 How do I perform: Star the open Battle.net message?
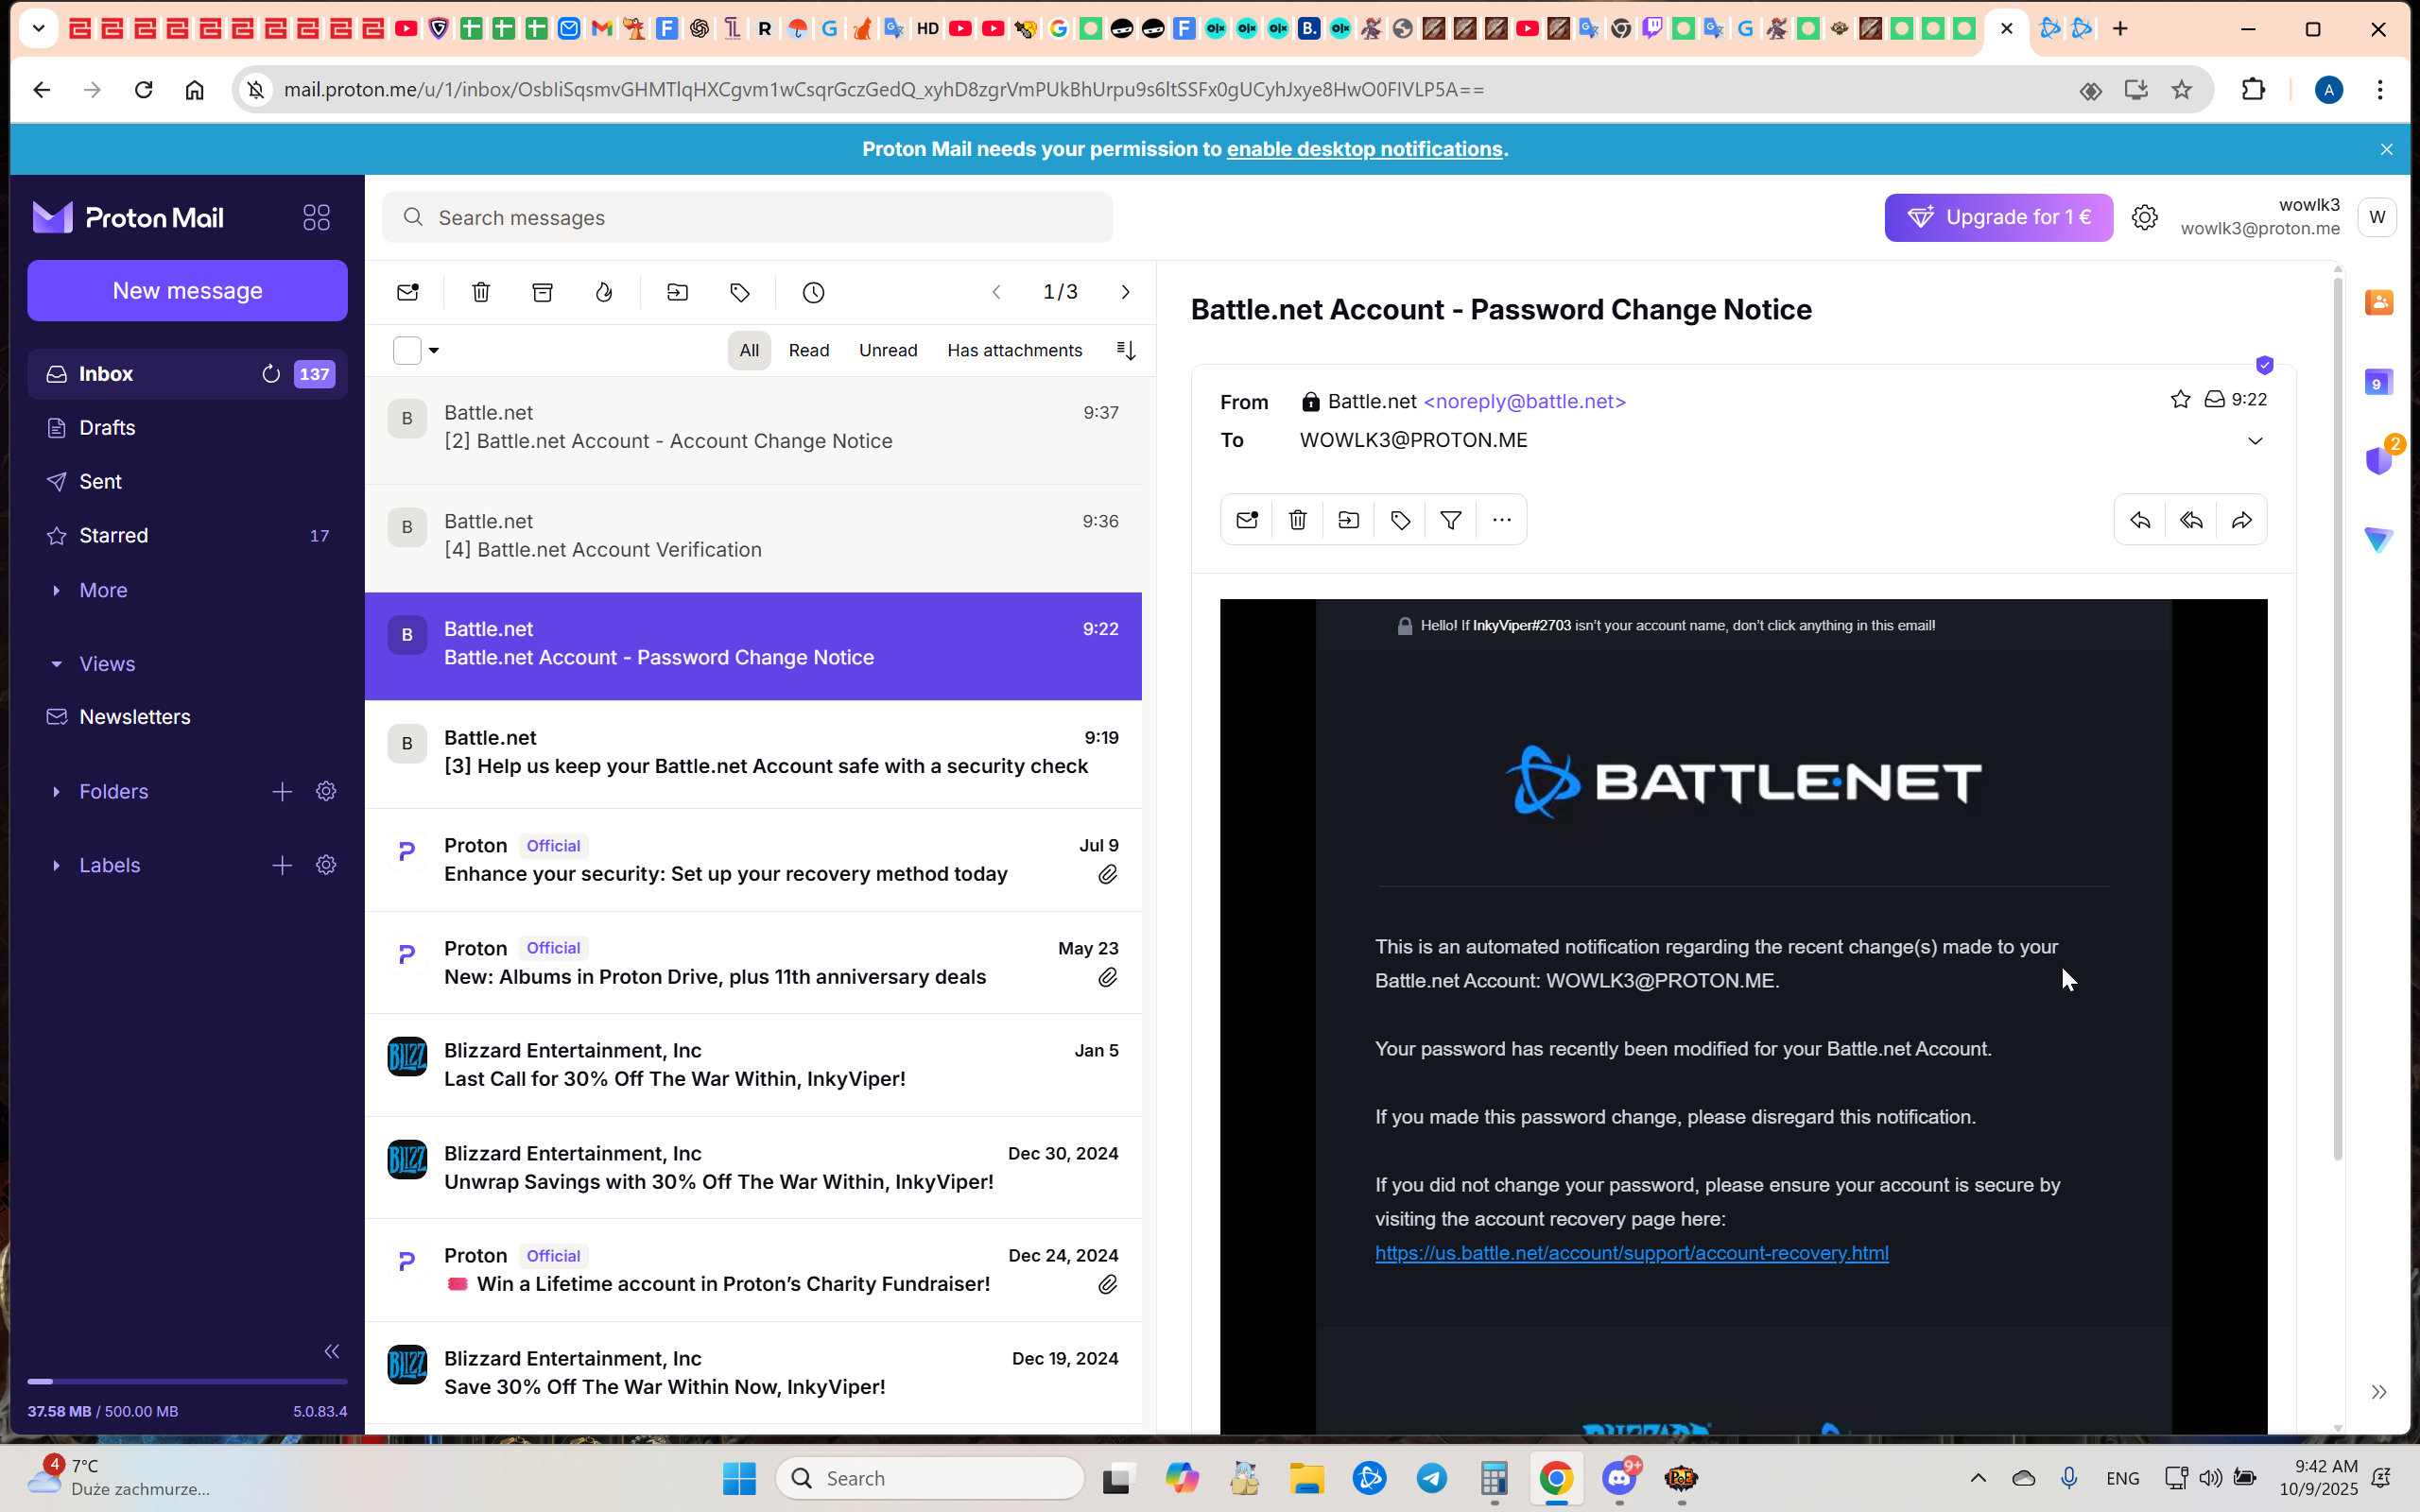[2180, 400]
